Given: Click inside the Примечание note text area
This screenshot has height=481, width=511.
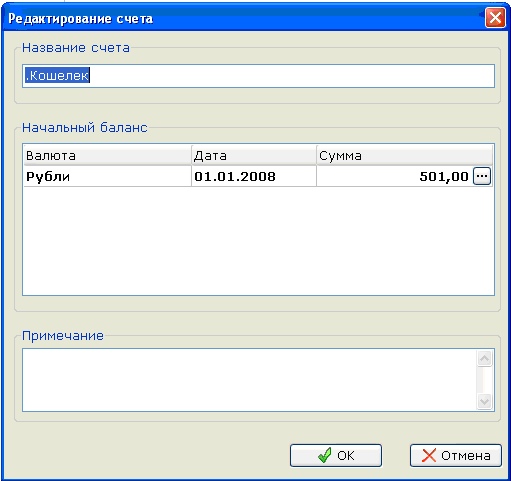Looking at the screenshot, I should [250, 380].
